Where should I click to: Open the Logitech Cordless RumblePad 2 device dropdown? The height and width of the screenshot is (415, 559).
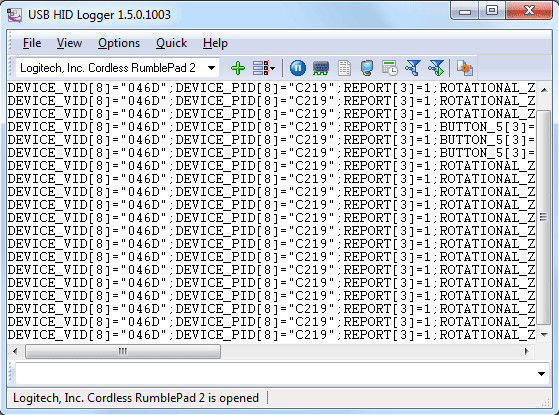pos(211,68)
